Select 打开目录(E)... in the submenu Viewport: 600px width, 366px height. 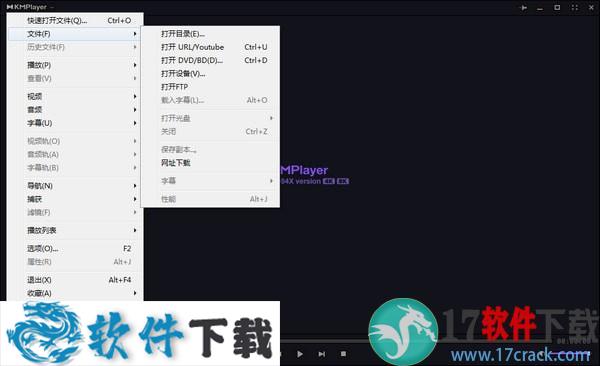pyautogui.click(x=210, y=34)
